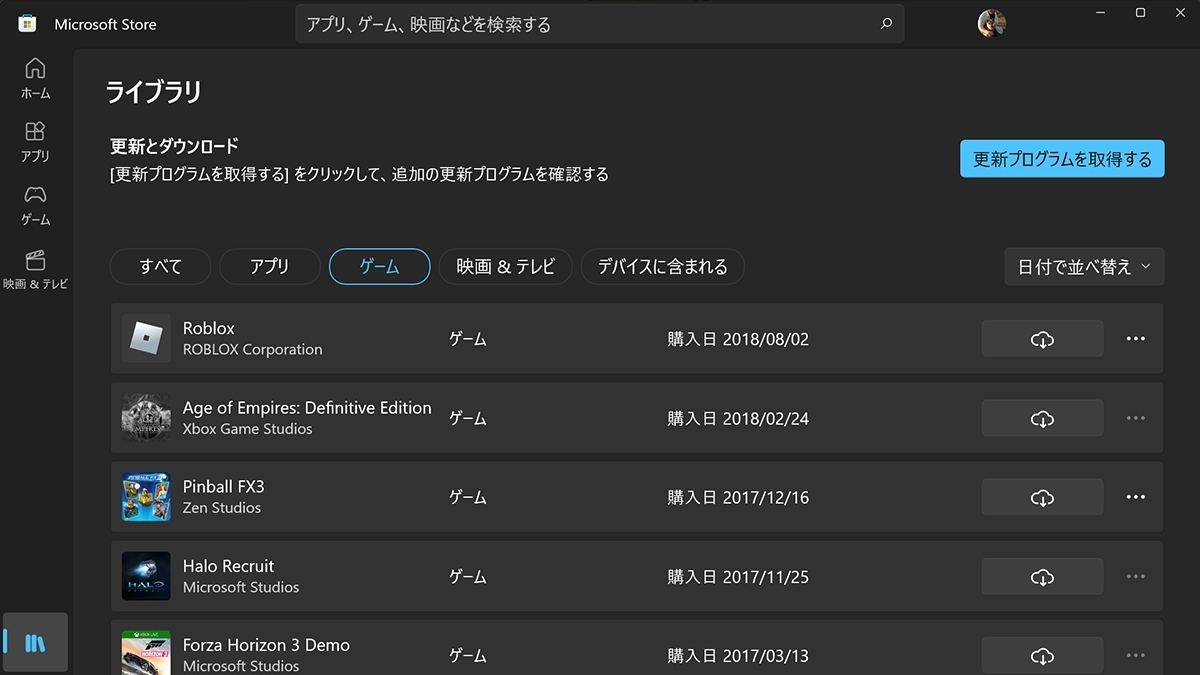Click purchase date 2018/08/02

[x=738, y=339]
